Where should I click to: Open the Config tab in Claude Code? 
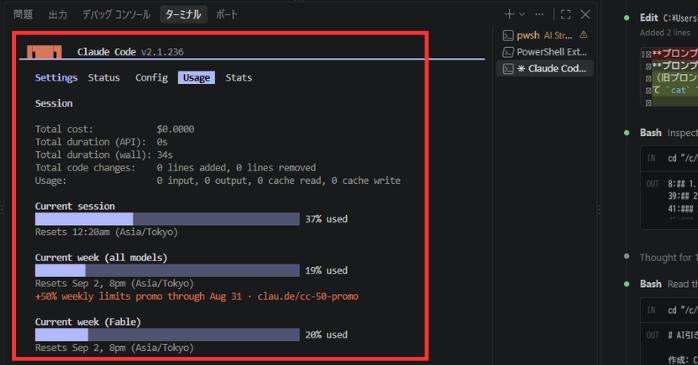pos(151,77)
